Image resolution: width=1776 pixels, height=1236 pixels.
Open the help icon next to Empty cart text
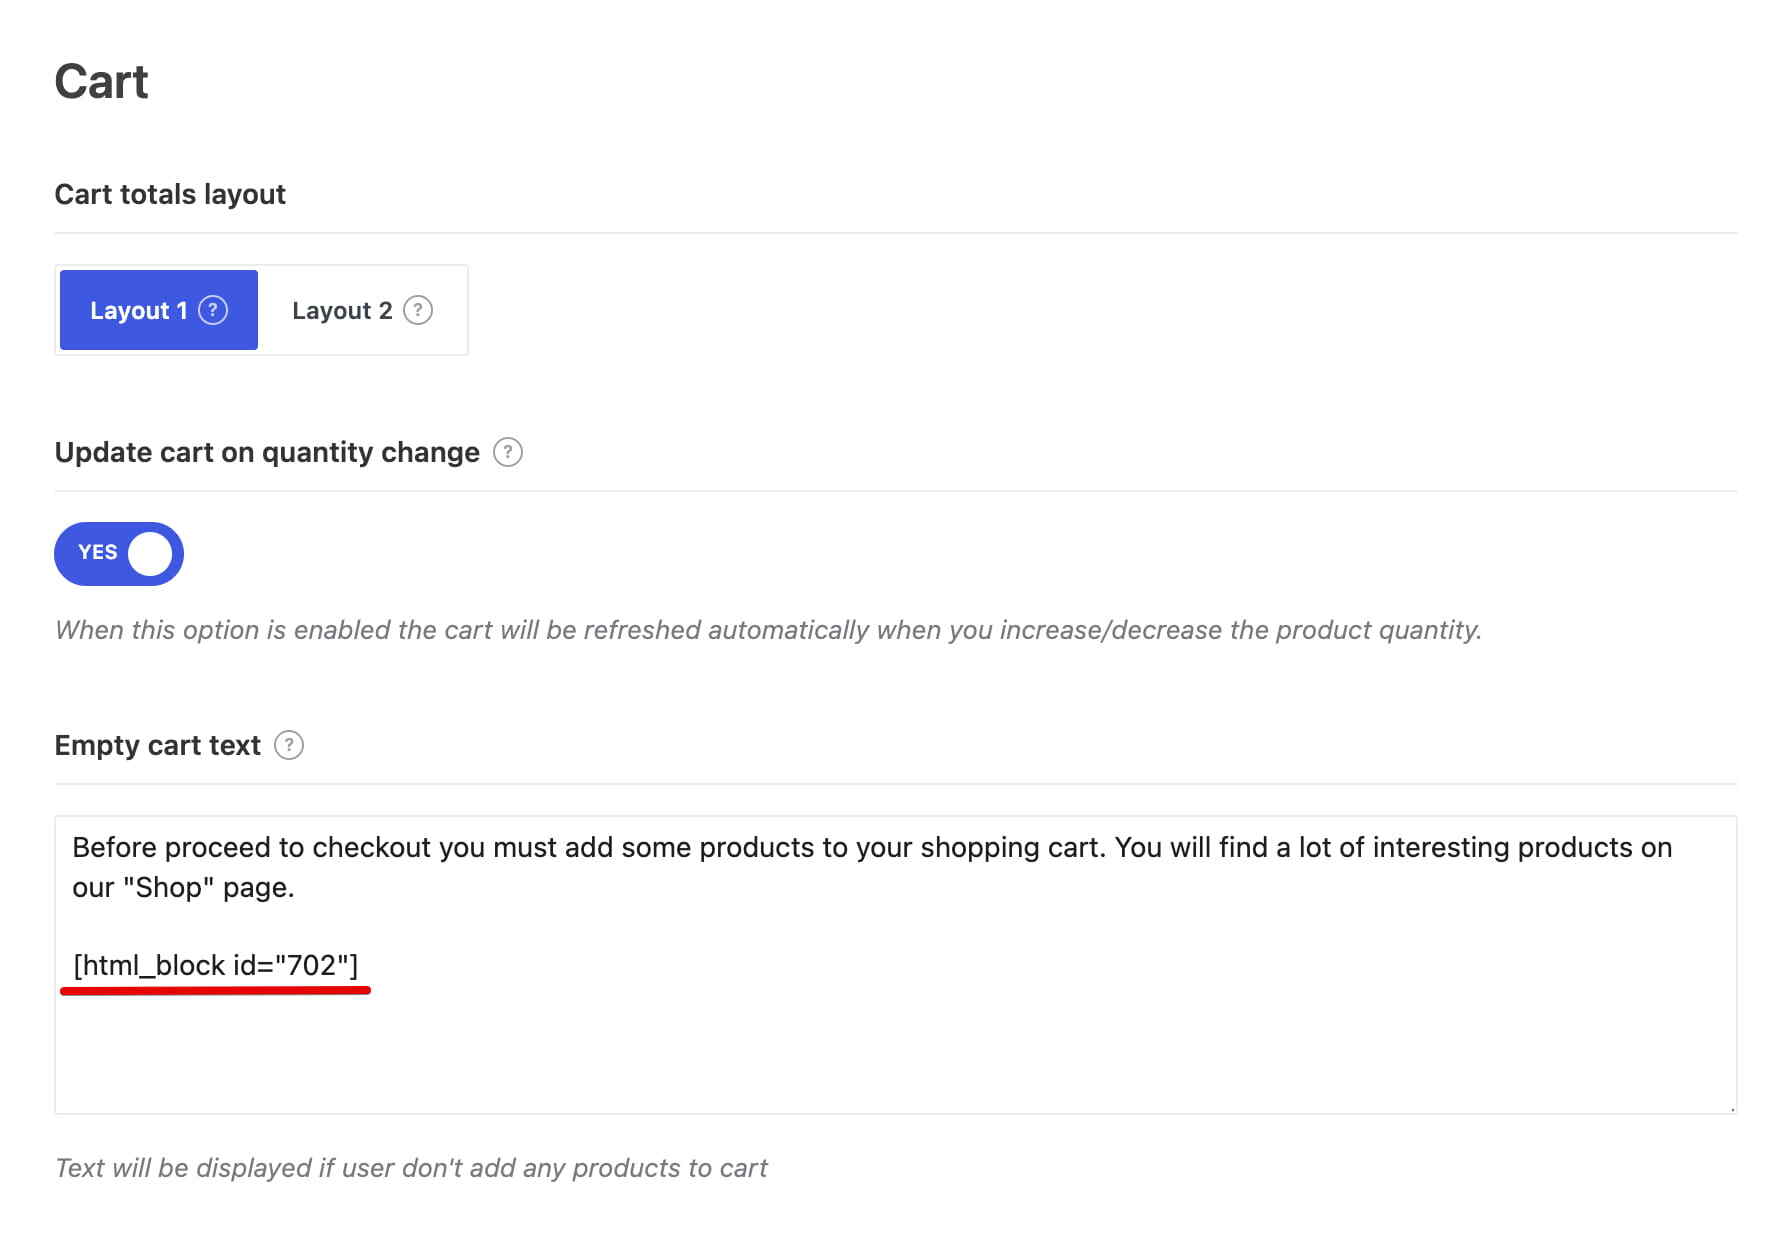coord(289,745)
